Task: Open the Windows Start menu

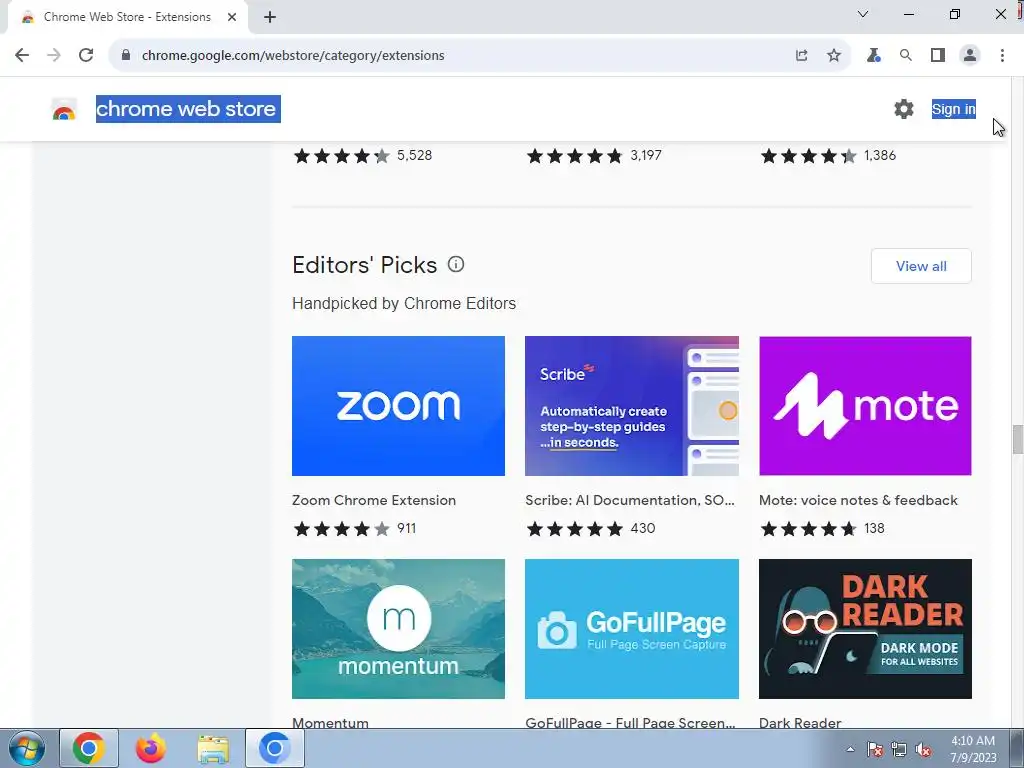Action: pyautogui.click(x=26, y=748)
